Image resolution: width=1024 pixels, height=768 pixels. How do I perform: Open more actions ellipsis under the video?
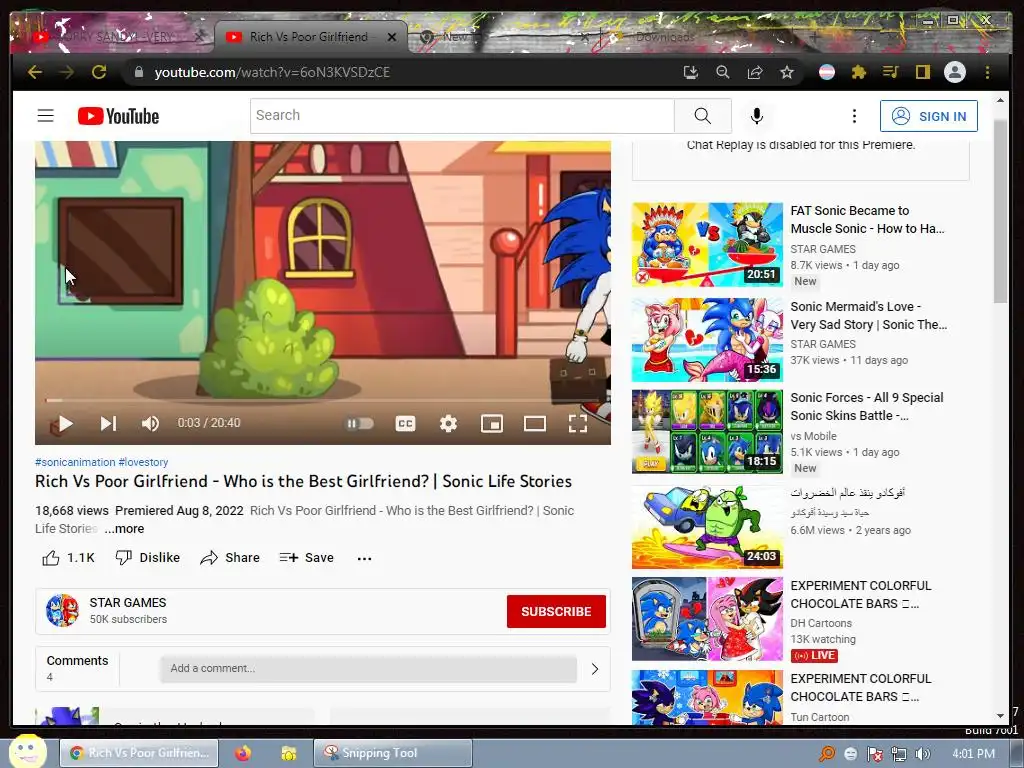[x=364, y=558]
